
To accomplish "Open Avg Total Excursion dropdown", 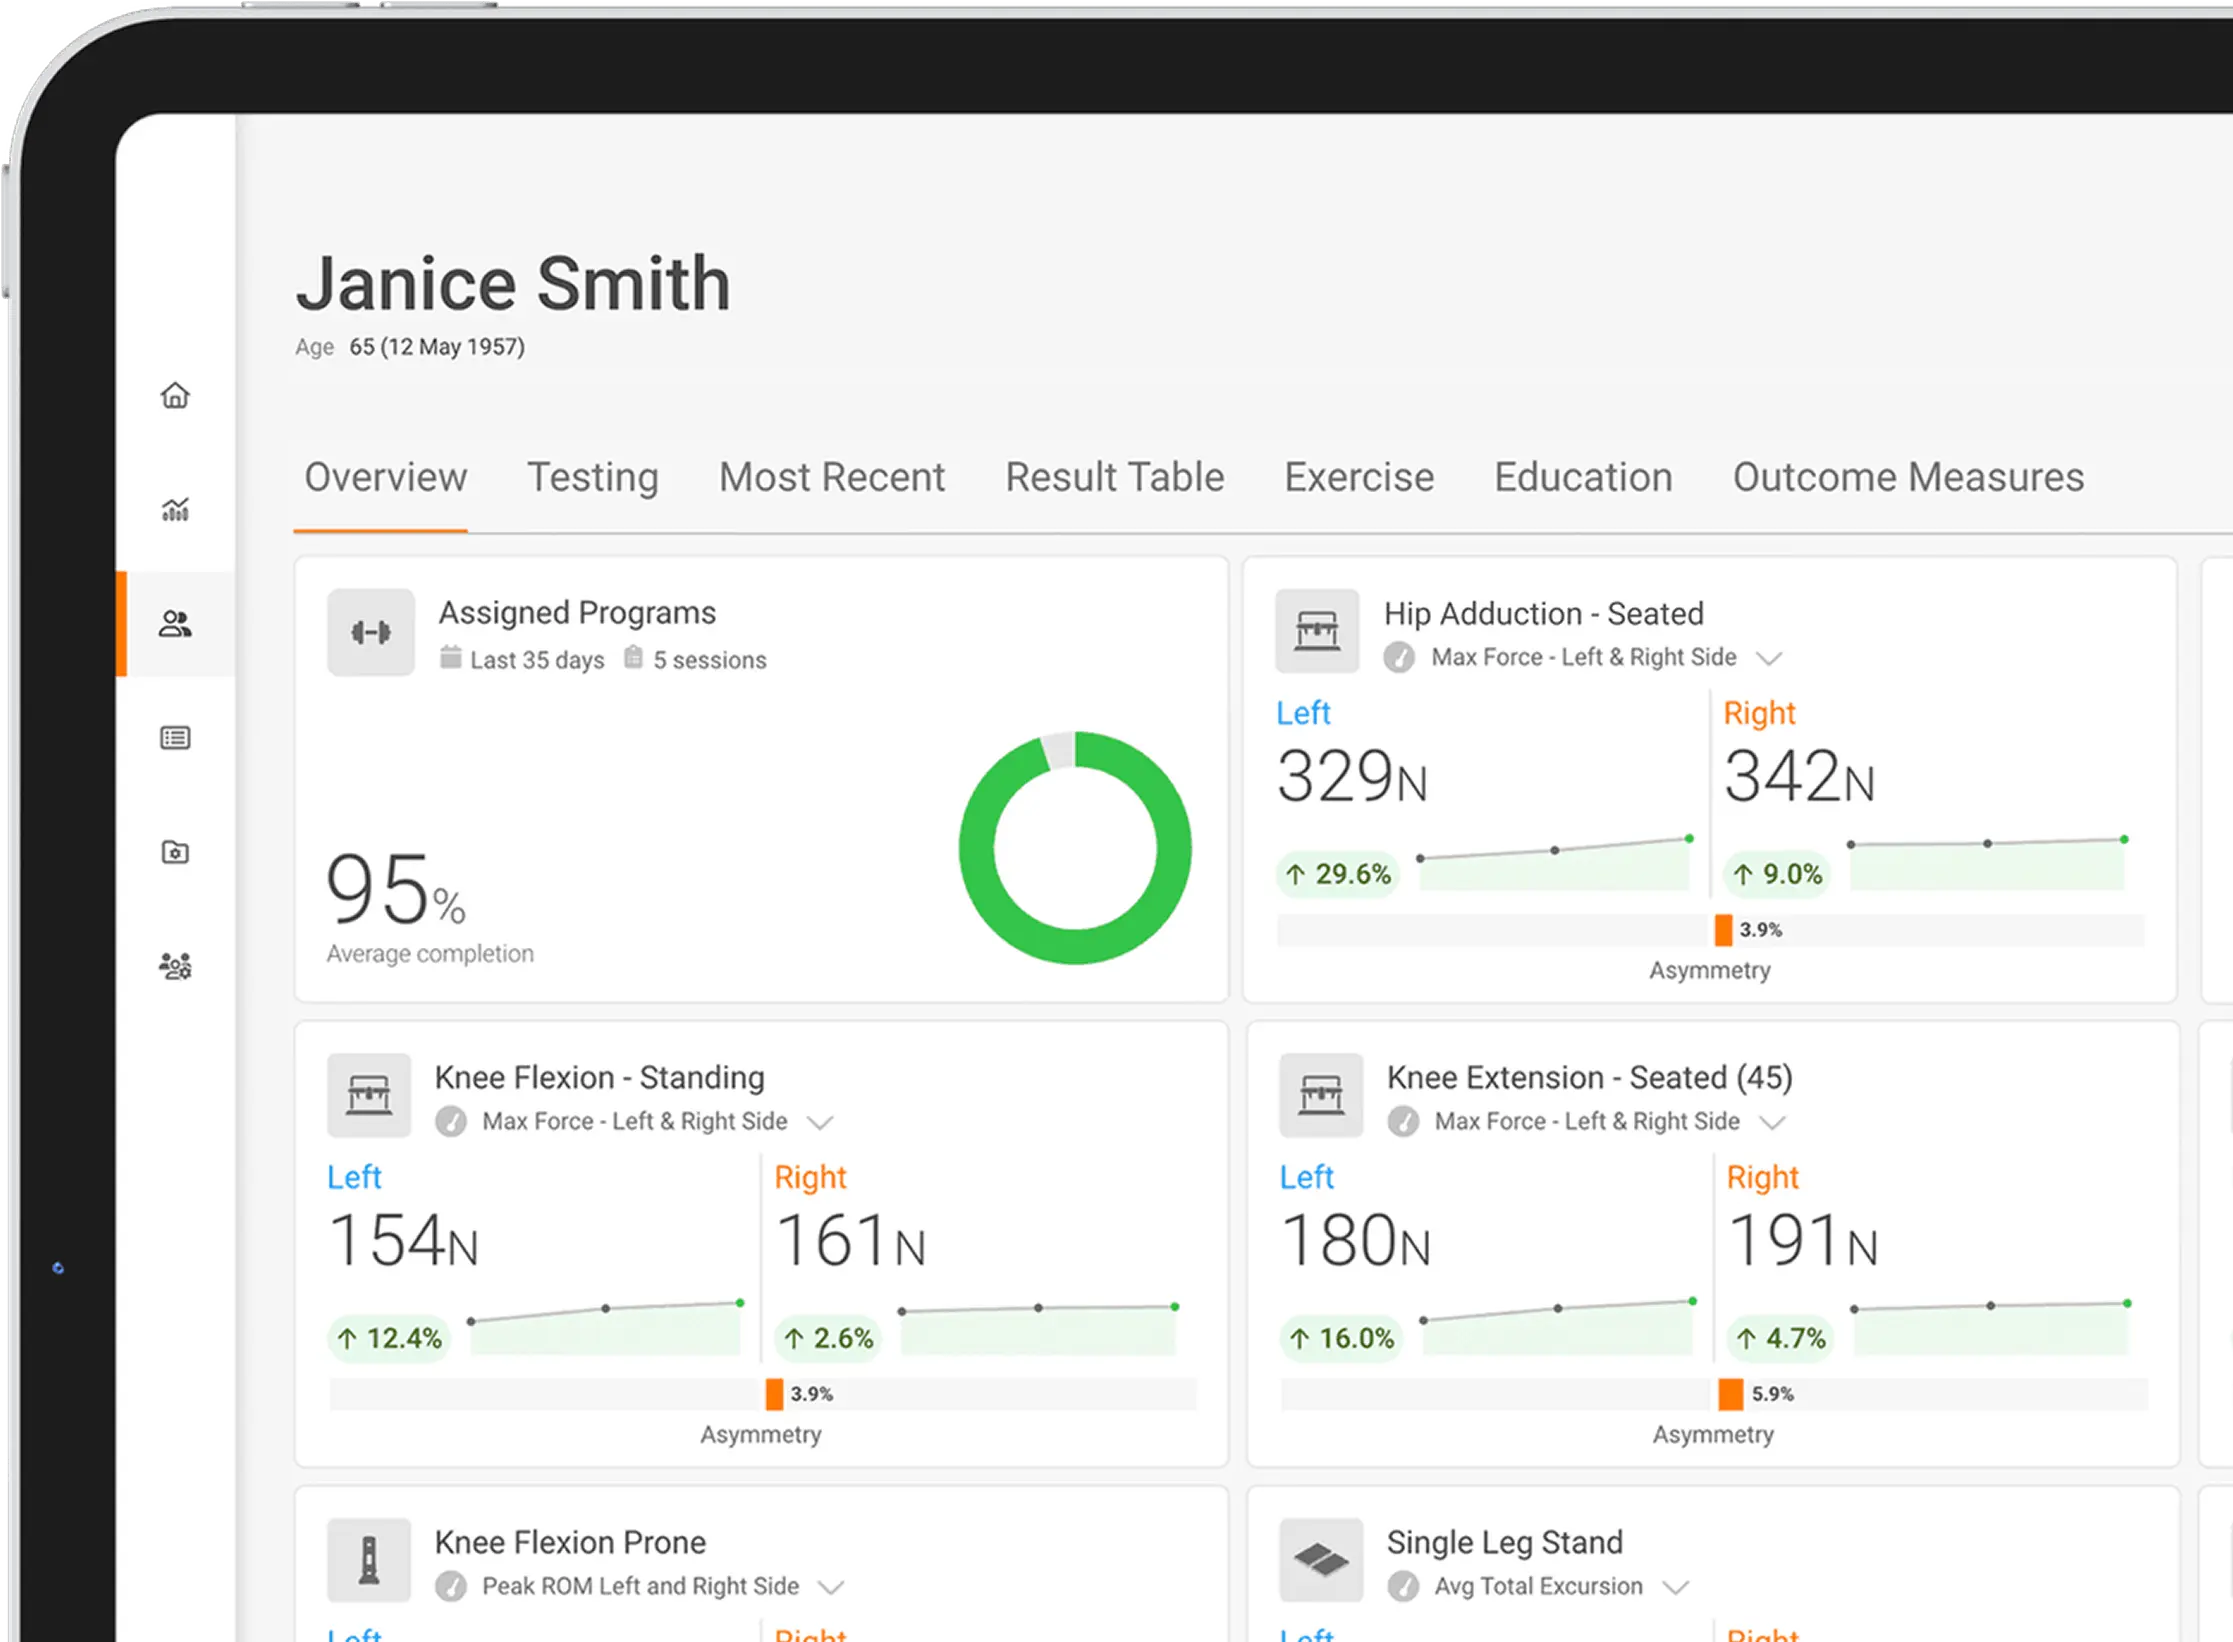I will (x=1675, y=1587).
